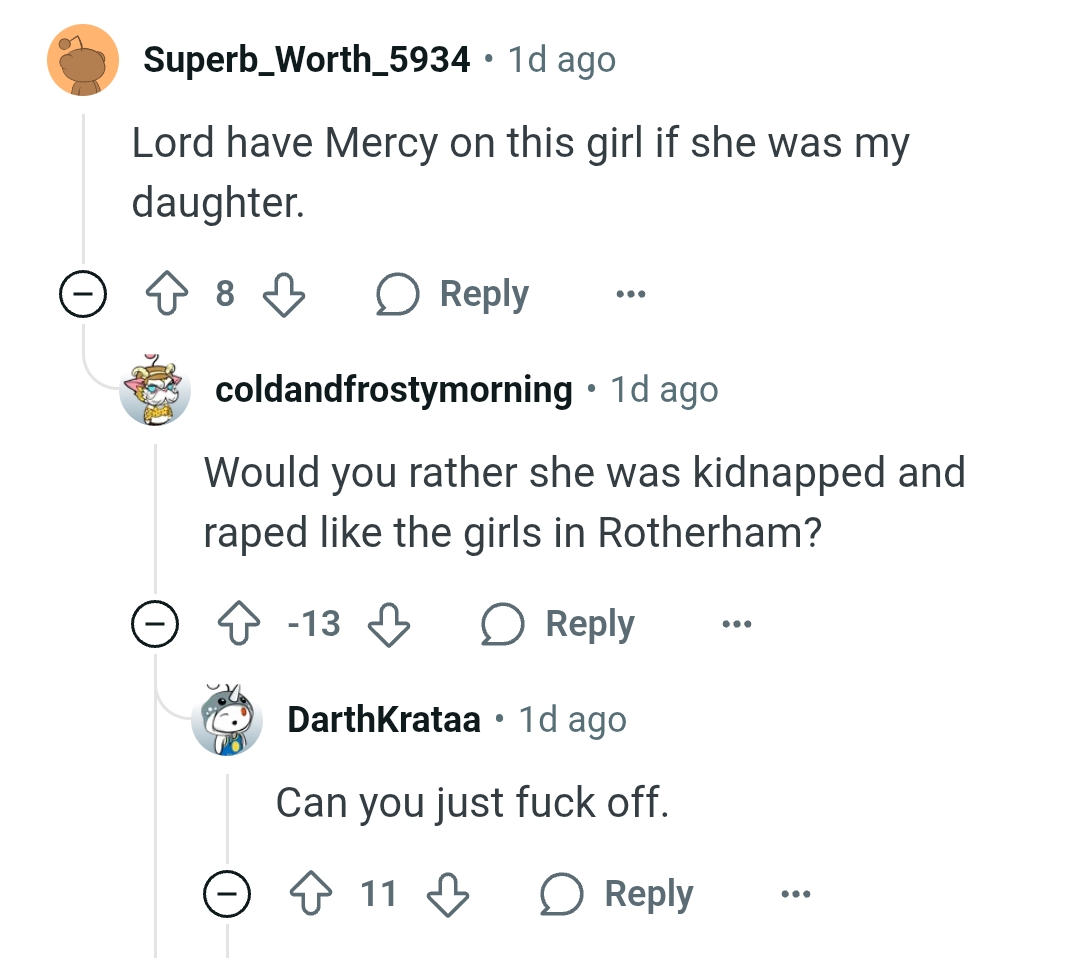The height and width of the screenshot is (958, 1079).
Task: Click Superb_Worth_5934's orange avatar
Action: click(83, 60)
